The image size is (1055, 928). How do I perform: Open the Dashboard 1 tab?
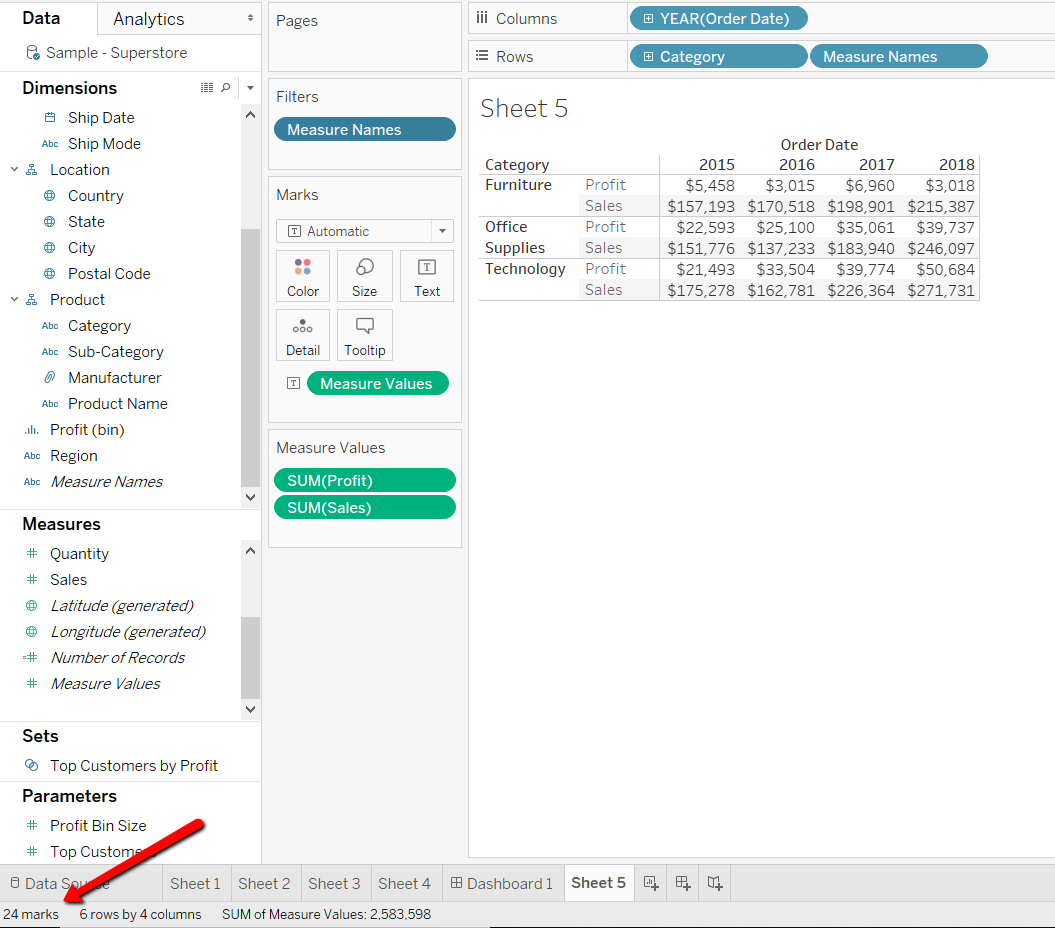(503, 883)
